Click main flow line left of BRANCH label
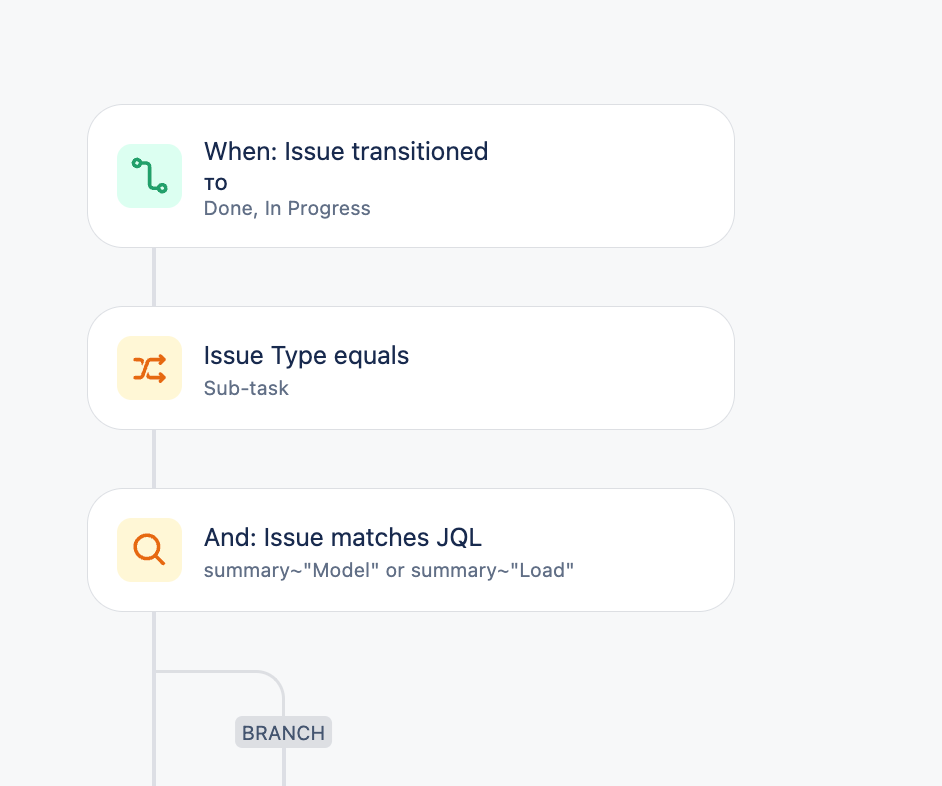 click(154, 733)
